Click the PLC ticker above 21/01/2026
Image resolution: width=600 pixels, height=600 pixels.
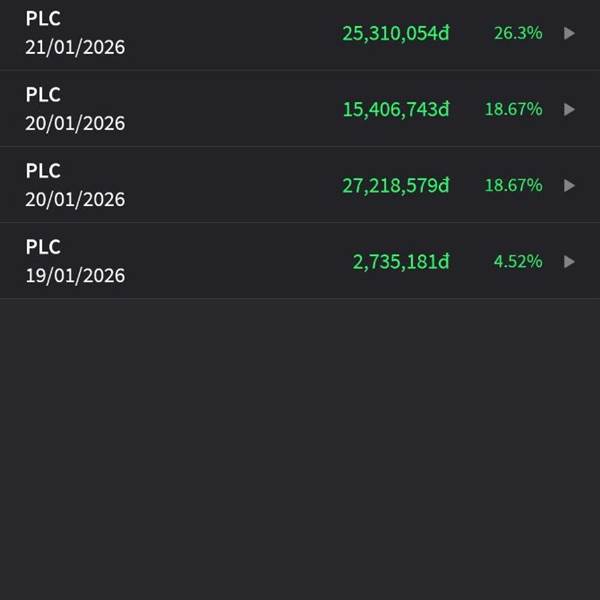(43, 18)
